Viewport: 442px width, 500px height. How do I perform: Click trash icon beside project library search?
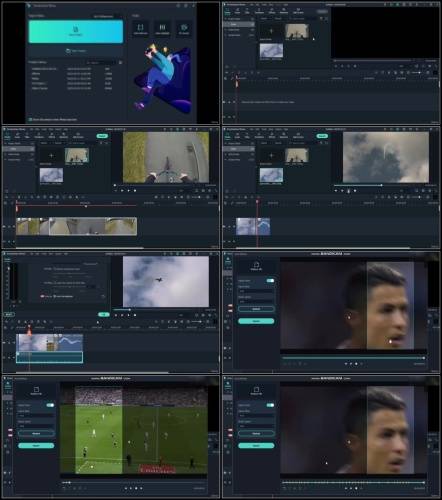coord(120,63)
